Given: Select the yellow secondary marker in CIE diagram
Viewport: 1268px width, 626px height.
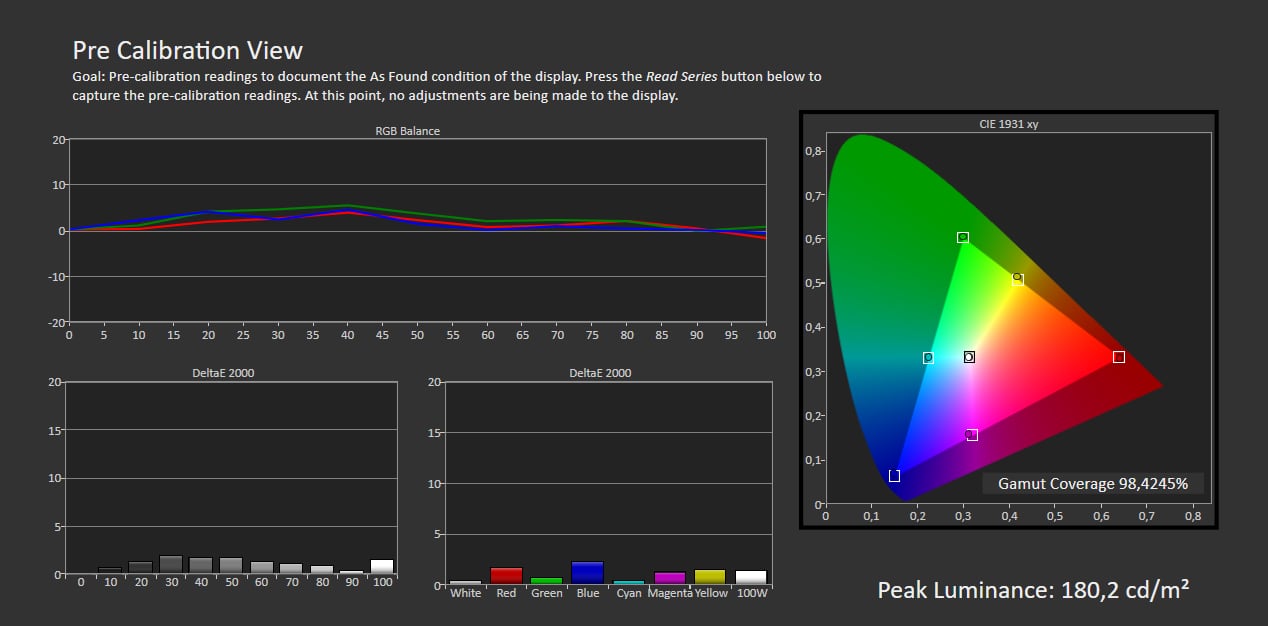Looking at the screenshot, I should tap(1017, 280).
